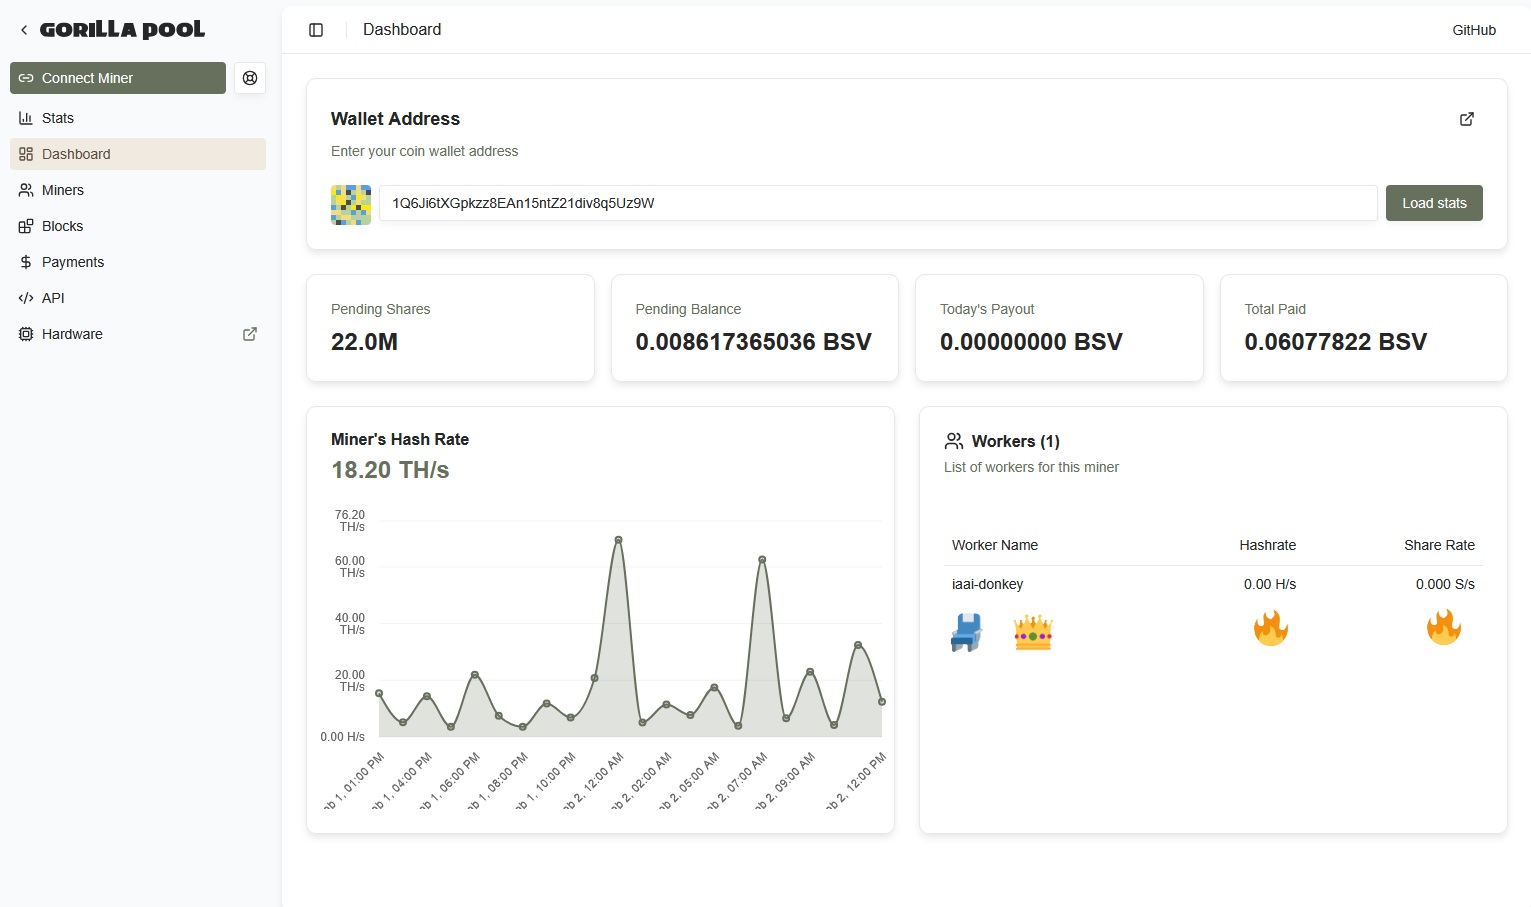This screenshot has height=907, width=1531.
Task: Click the Dashboard grid icon
Action: tap(26, 154)
